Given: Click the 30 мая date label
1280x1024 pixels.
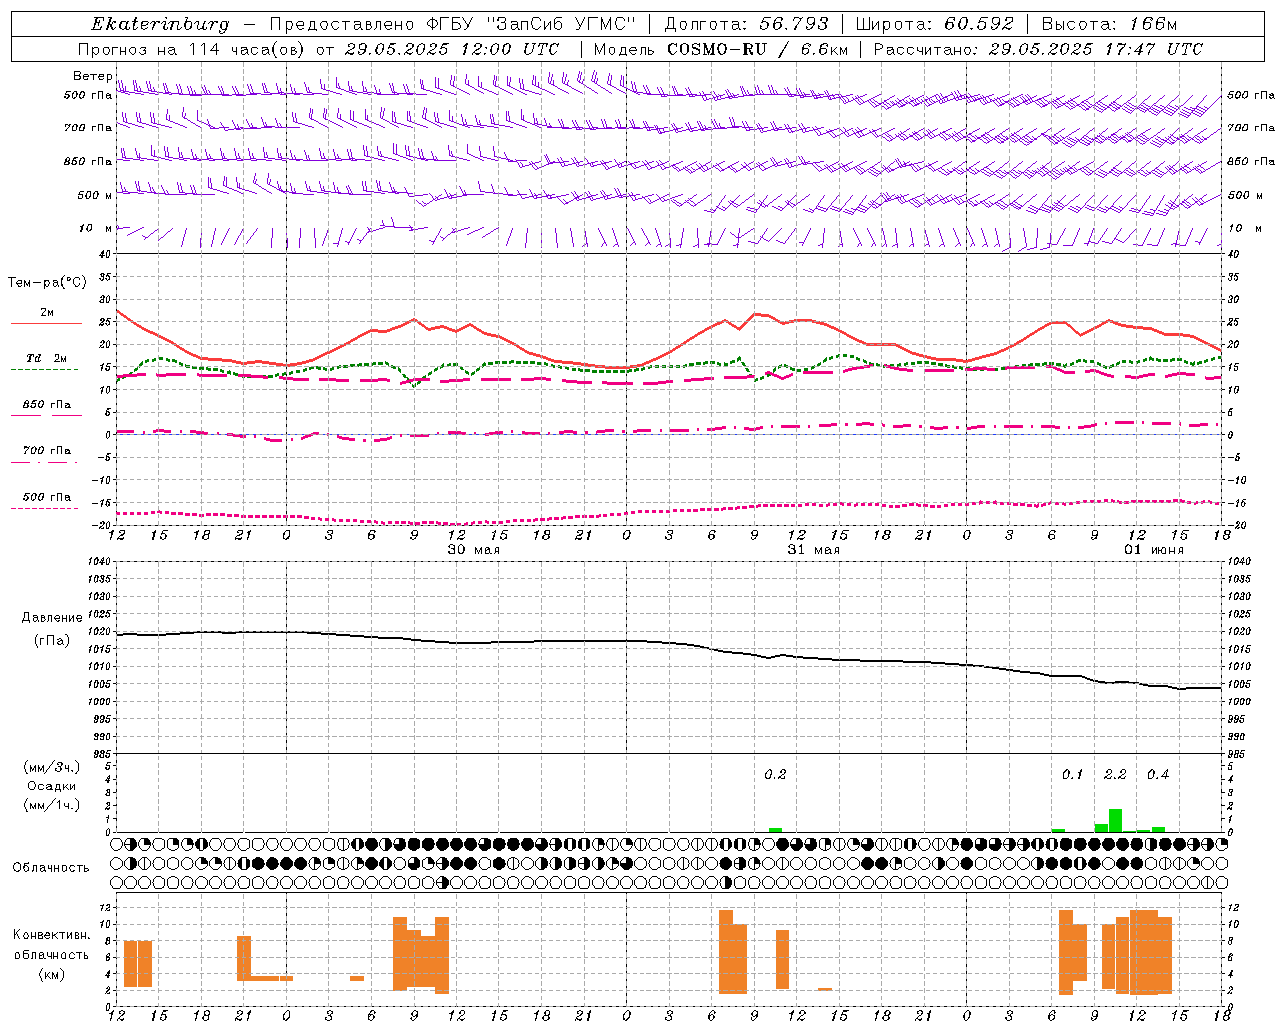Looking at the screenshot, I should pyautogui.click(x=474, y=550).
